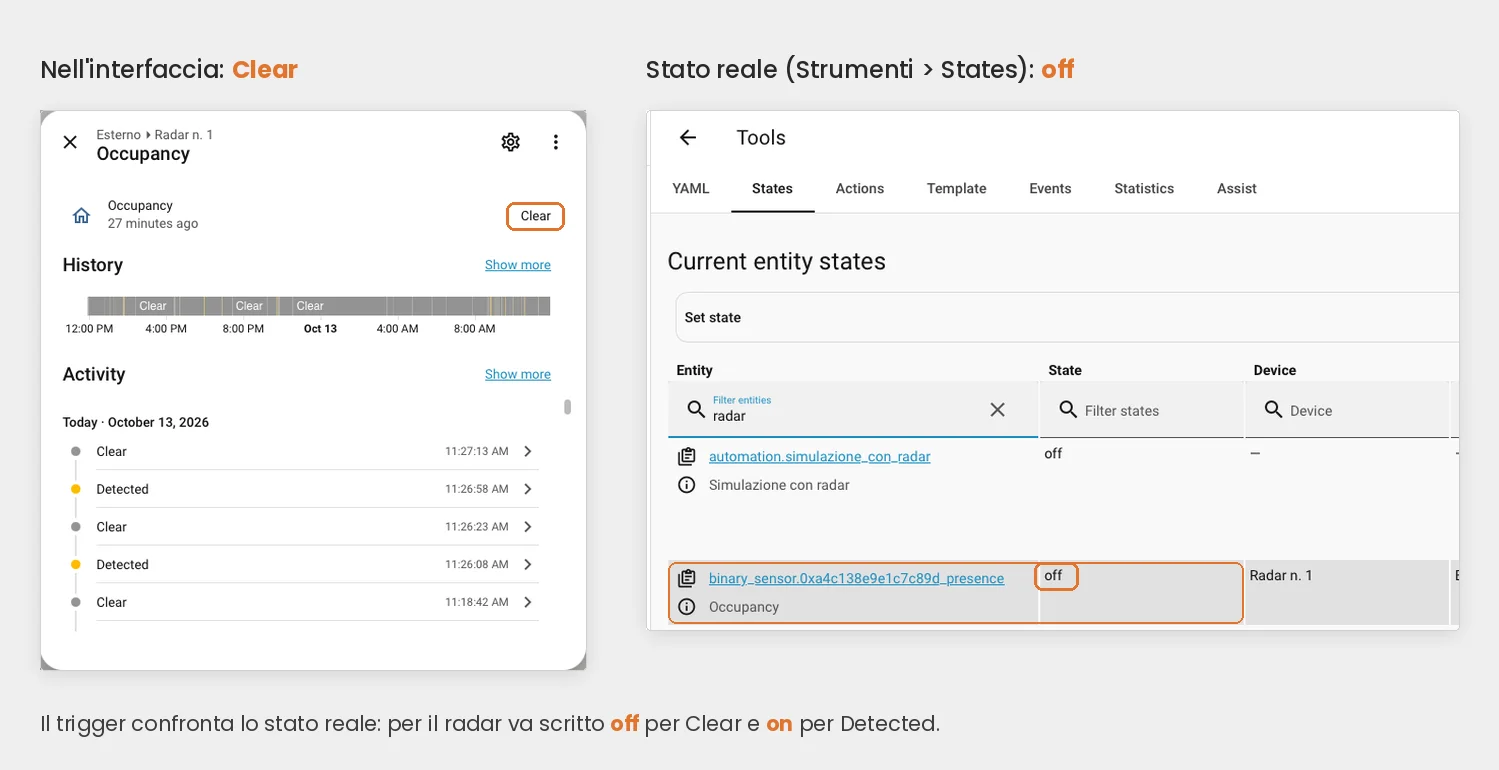Viewport: 1499px width, 770px height.
Task: Open the Template tab
Action: 957,188
